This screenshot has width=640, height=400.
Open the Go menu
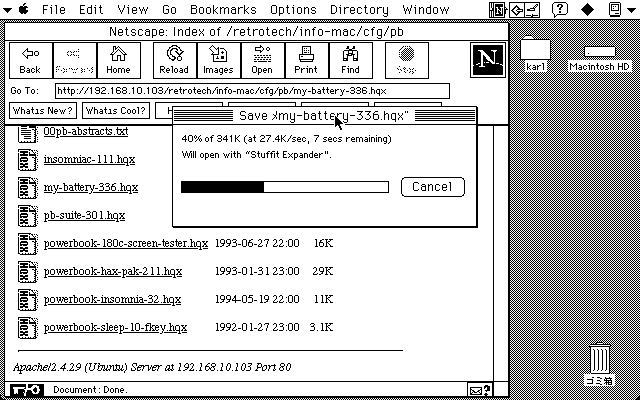tap(169, 9)
